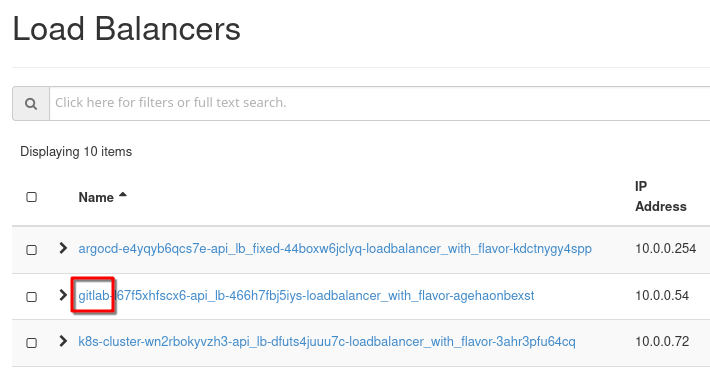Expand the k8s-cluster load balancer row
The height and width of the screenshot is (374, 710).
click(x=63, y=341)
